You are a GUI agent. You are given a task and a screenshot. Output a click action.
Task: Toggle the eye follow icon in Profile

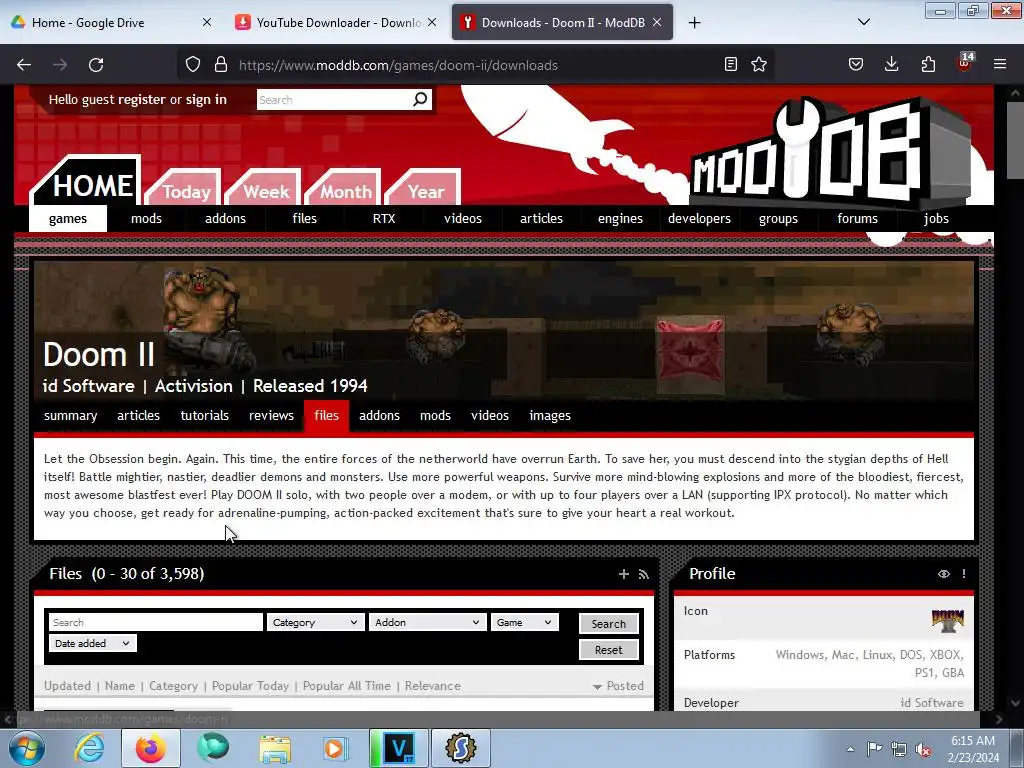[x=944, y=574]
